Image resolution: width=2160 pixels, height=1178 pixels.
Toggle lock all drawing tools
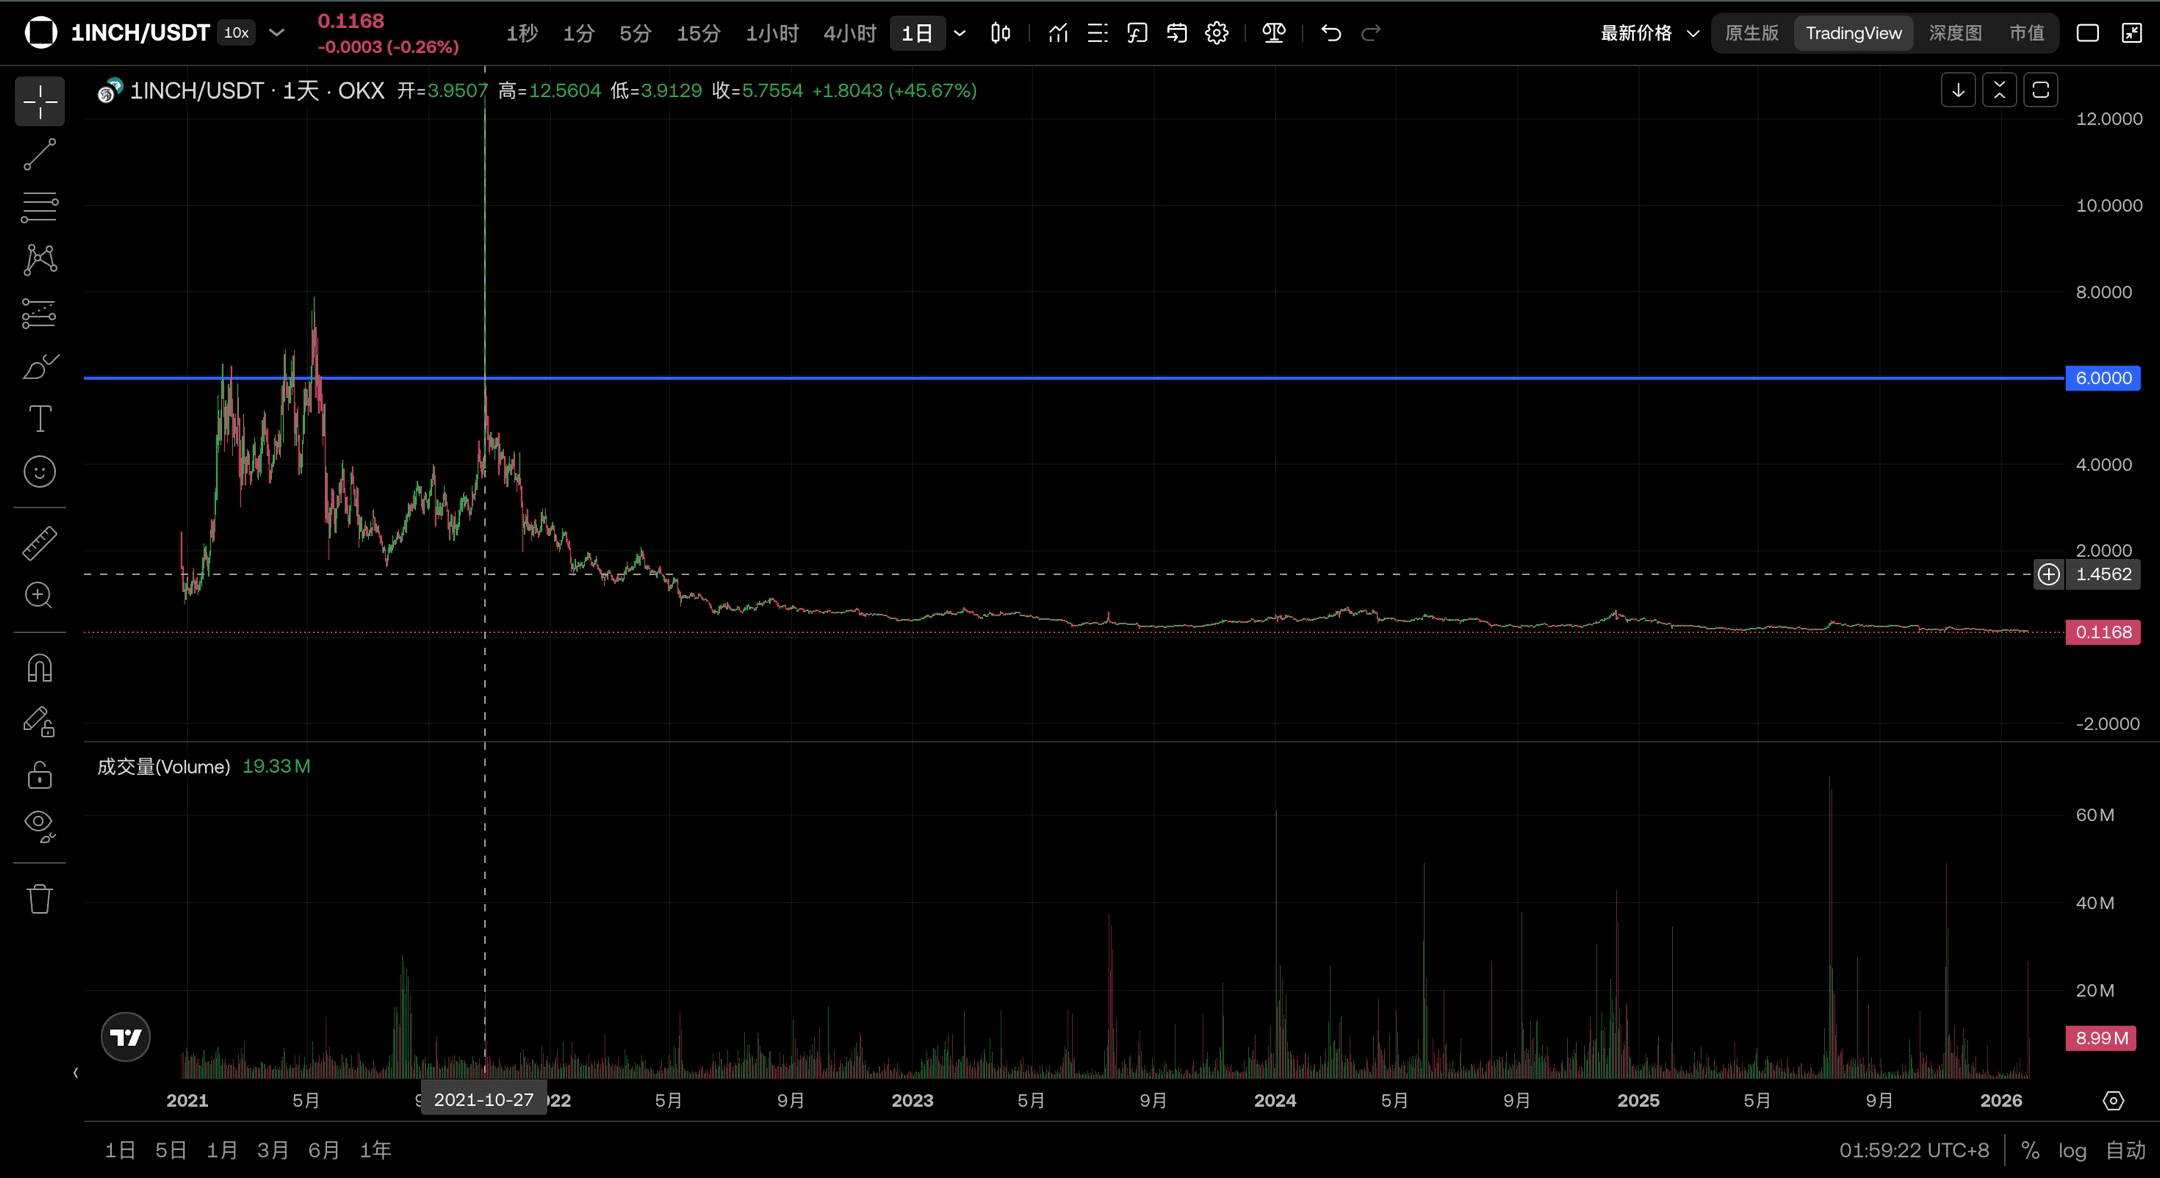tap(40, 775)
